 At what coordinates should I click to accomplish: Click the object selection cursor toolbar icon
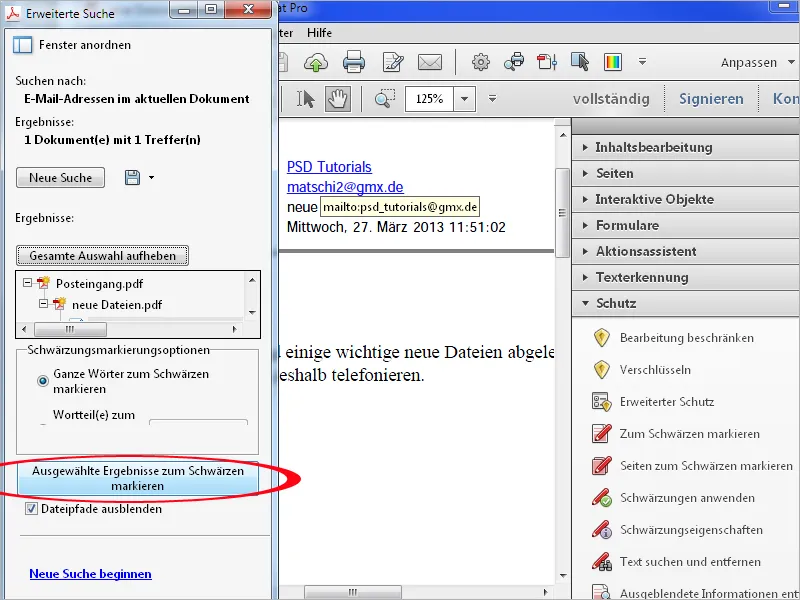[x=580, y=62]
